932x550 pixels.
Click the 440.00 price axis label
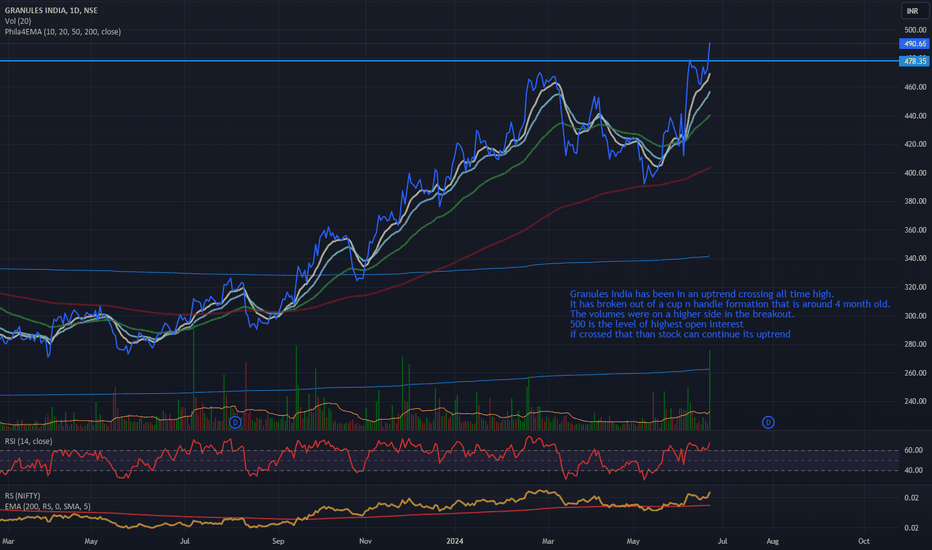(x=915, y=116)
